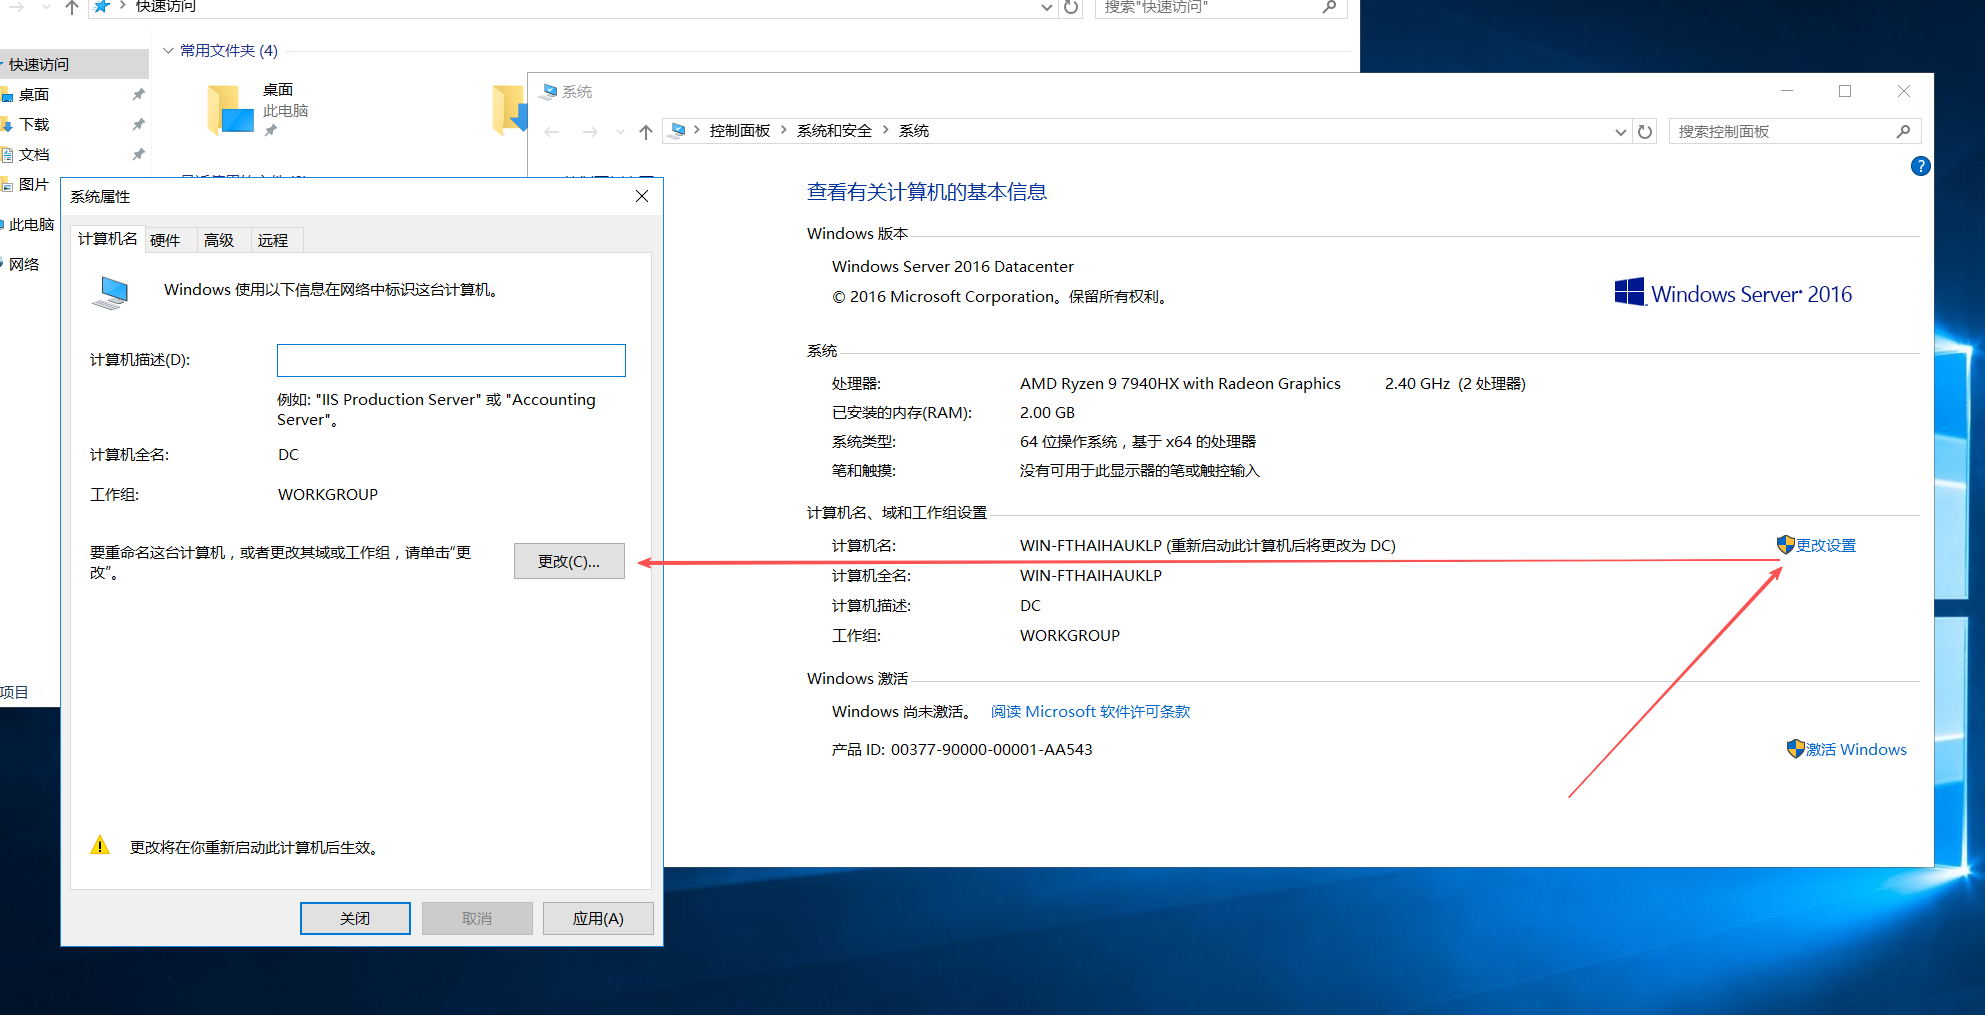
Task: Click the 系统 breadcrumb segment
Action: (x=914, y=131)
